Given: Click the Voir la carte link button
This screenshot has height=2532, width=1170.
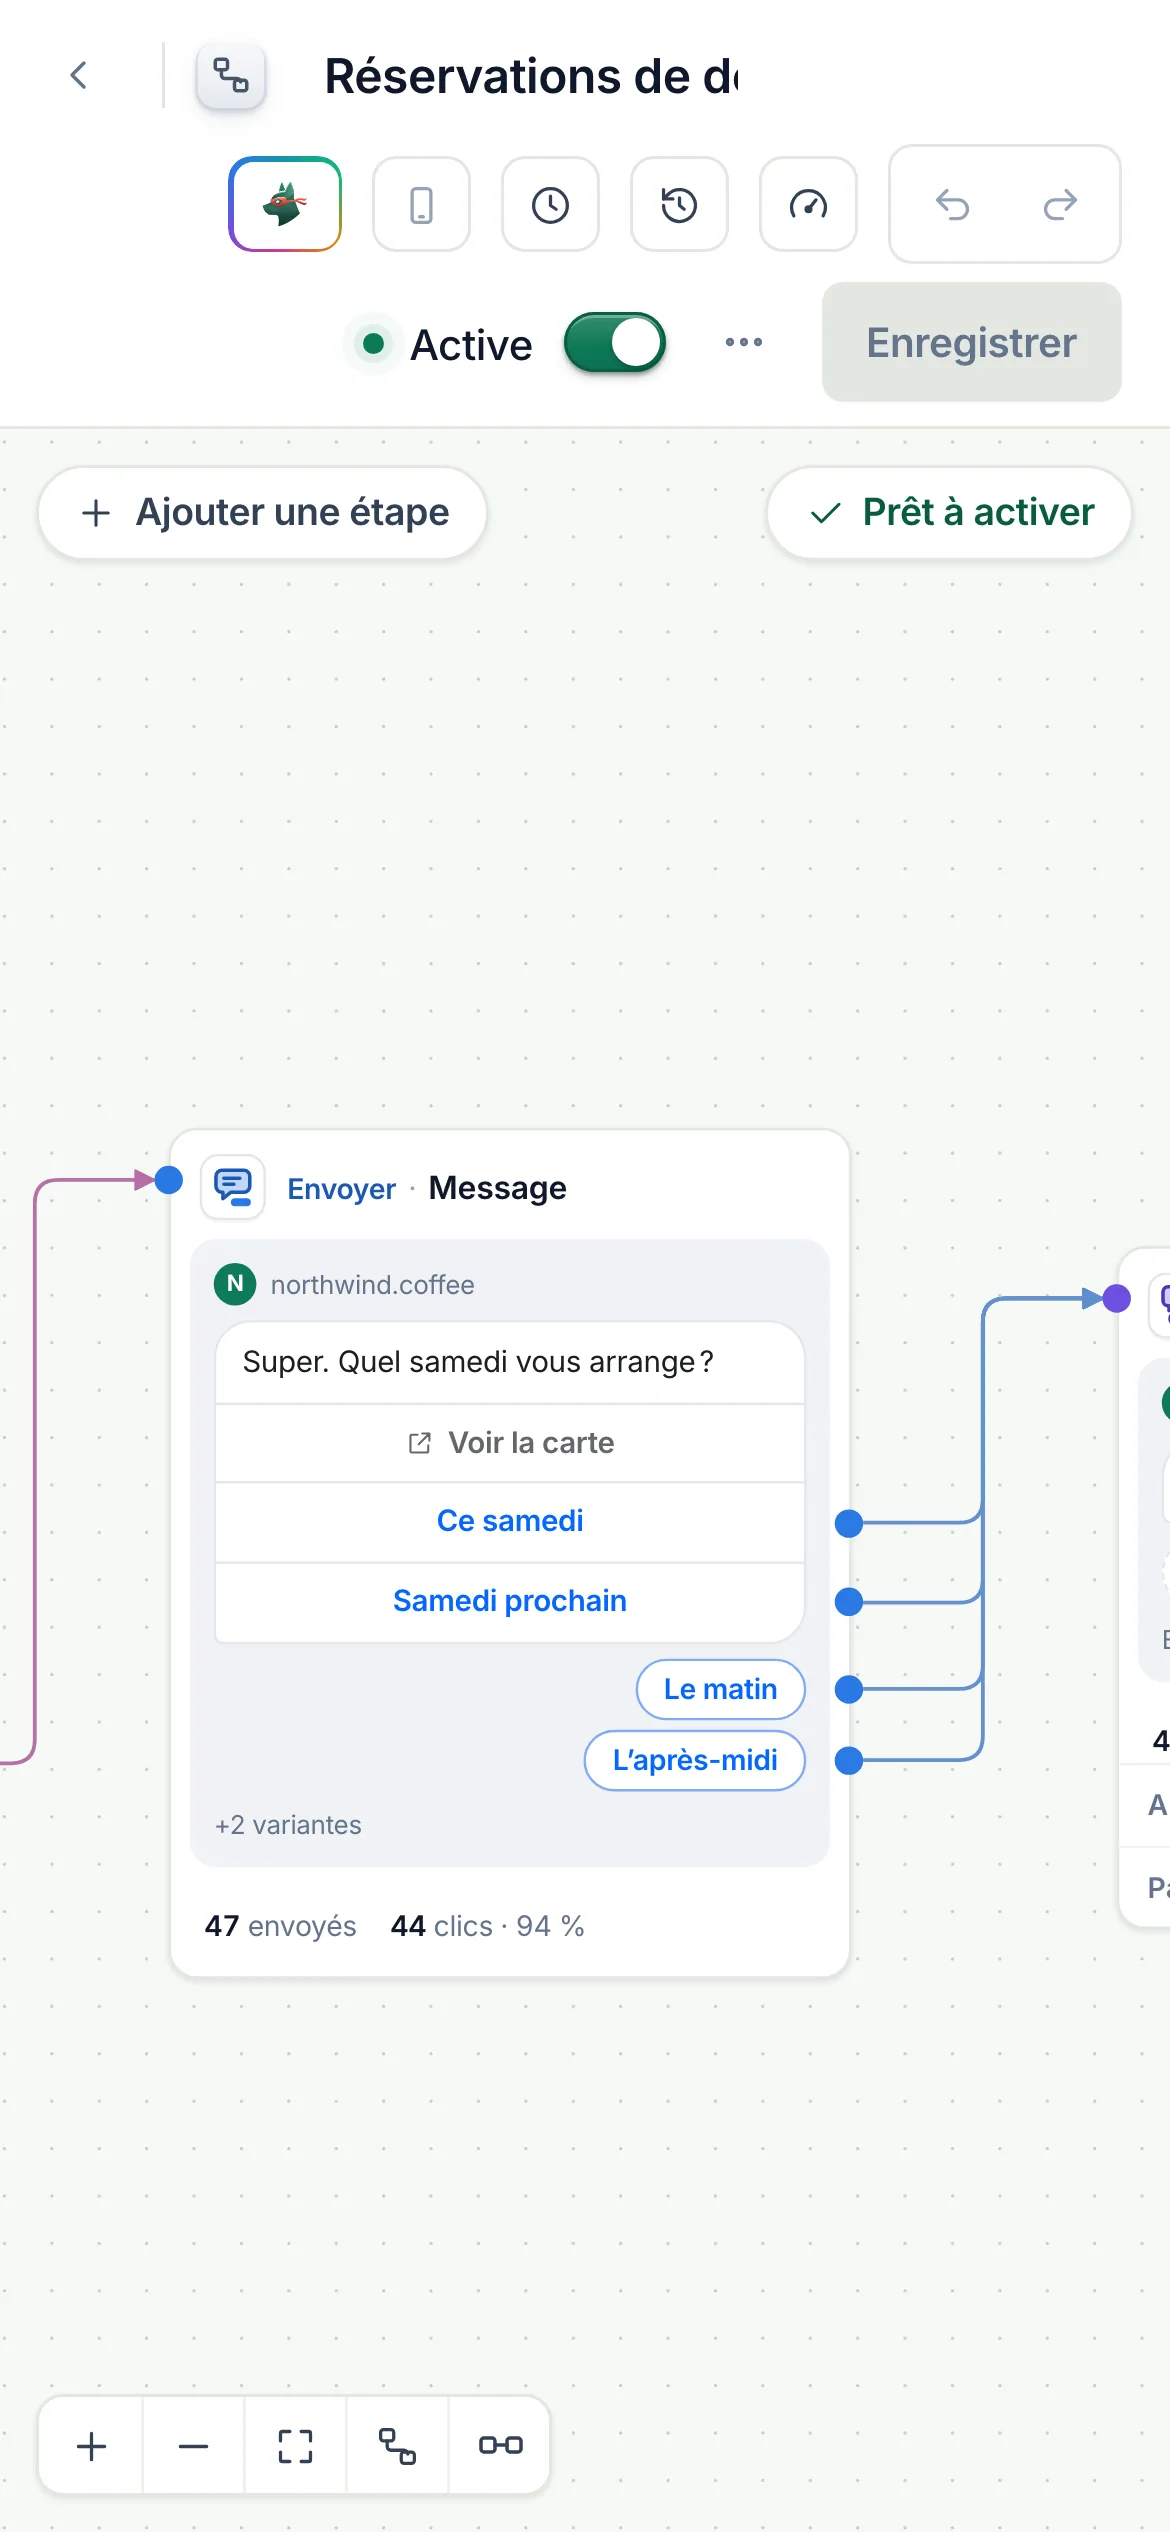Looking at the screenshot, I should pos(510,1443).
